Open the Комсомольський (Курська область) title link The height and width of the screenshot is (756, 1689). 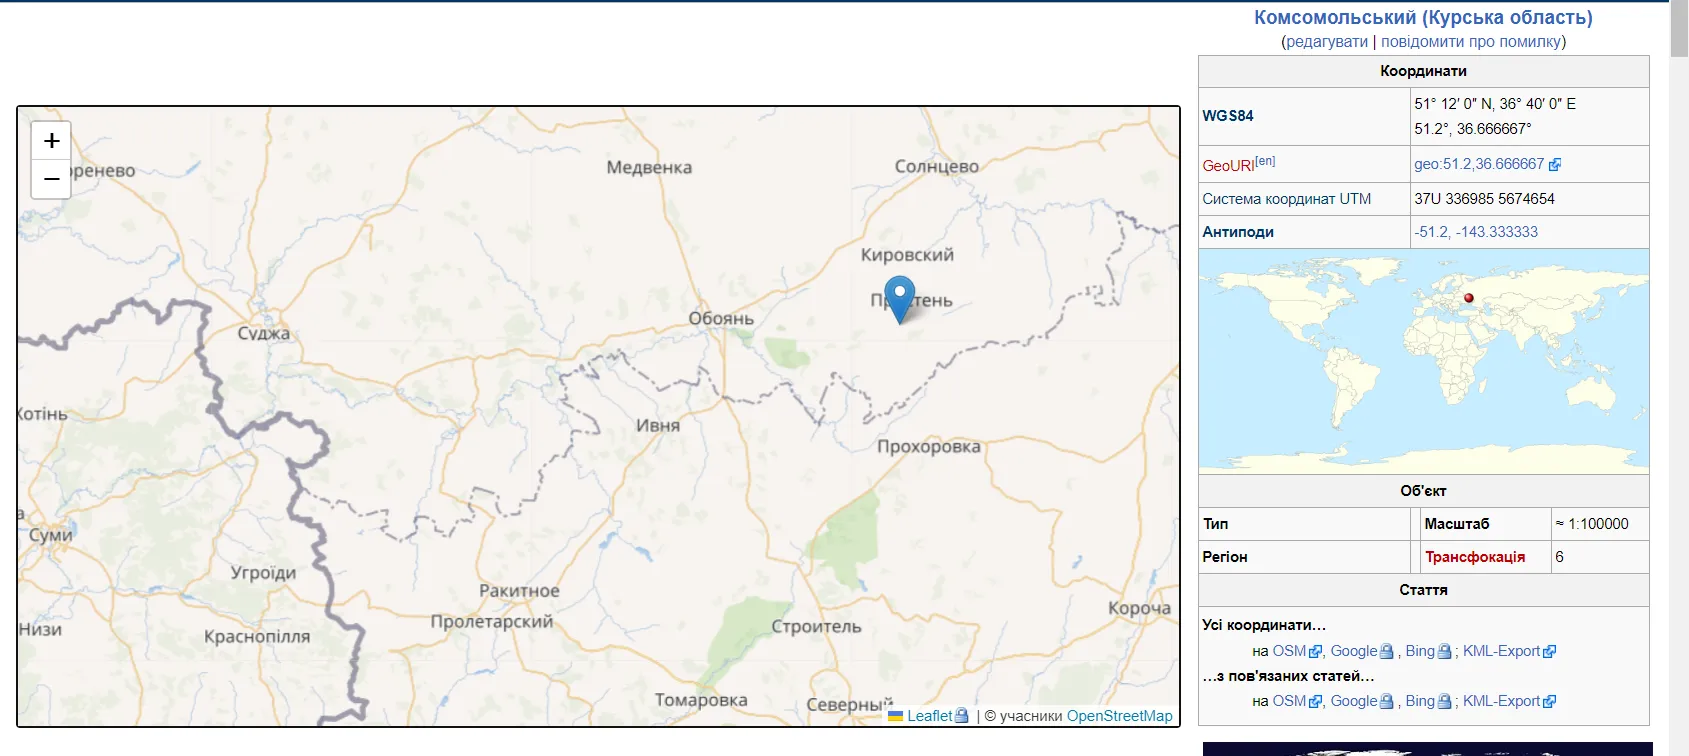(x=1423, y=17)
